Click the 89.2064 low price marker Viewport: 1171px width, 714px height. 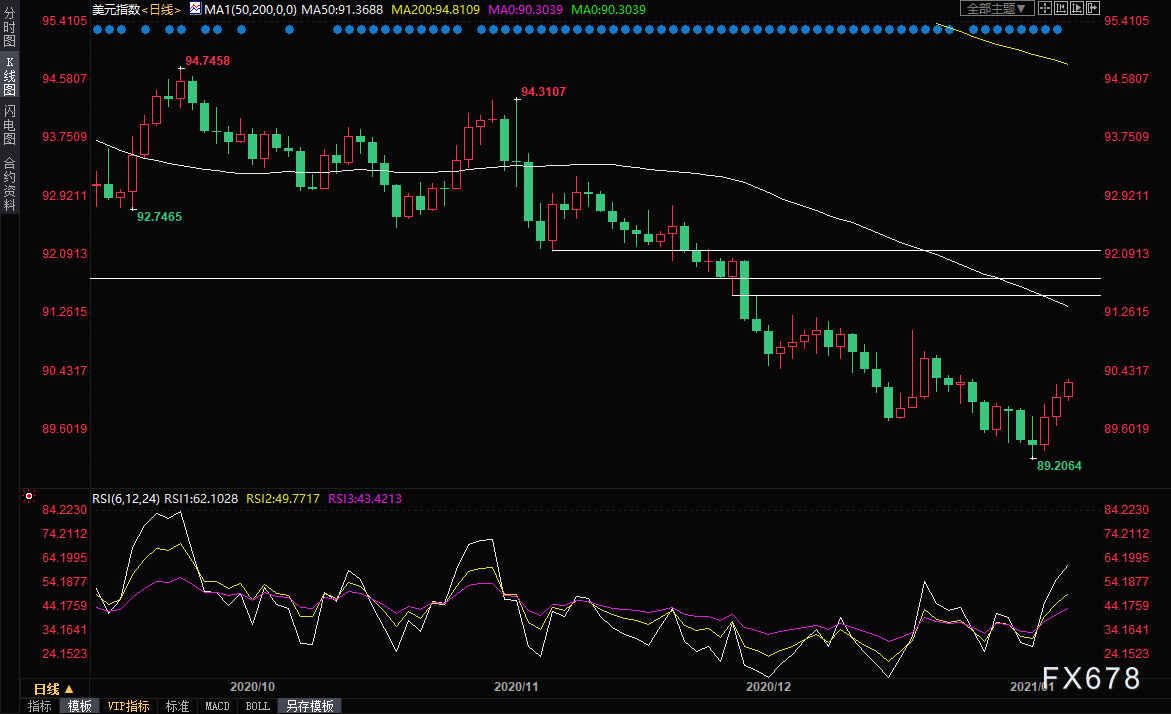click(x=1059, y=466)
